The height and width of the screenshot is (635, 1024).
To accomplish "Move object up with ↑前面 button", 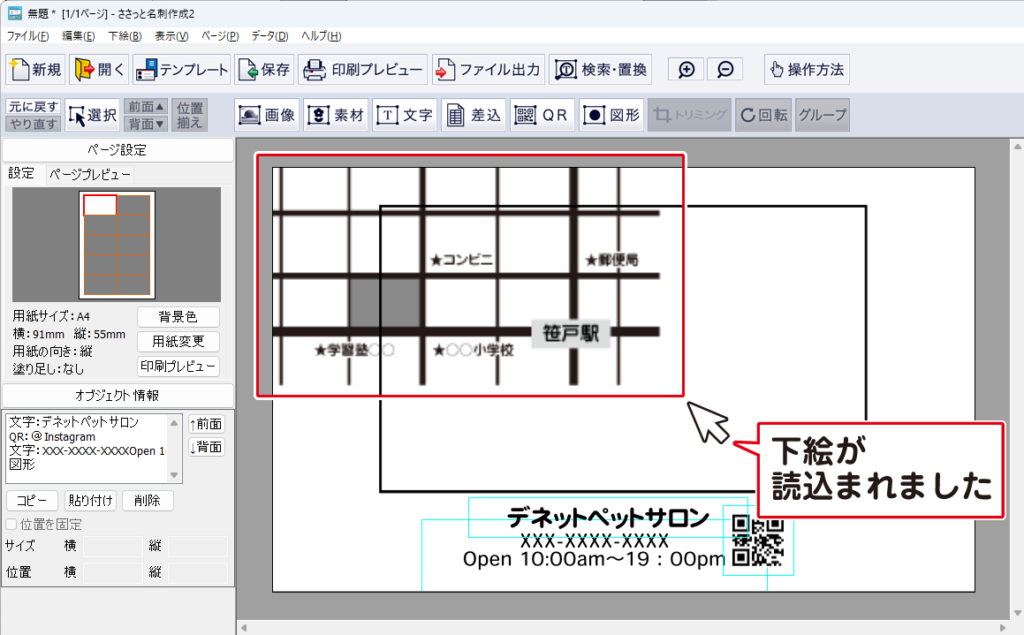I will [x=206, y=424].
